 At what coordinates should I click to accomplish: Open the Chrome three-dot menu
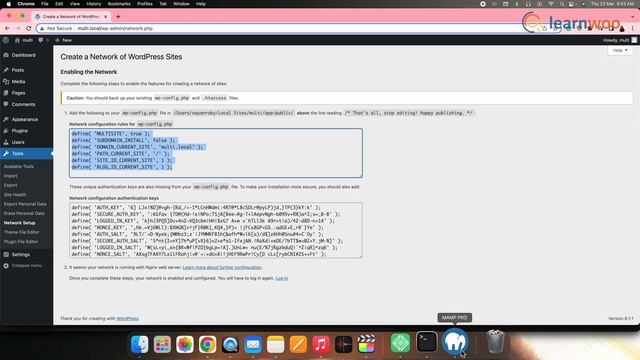633,29
